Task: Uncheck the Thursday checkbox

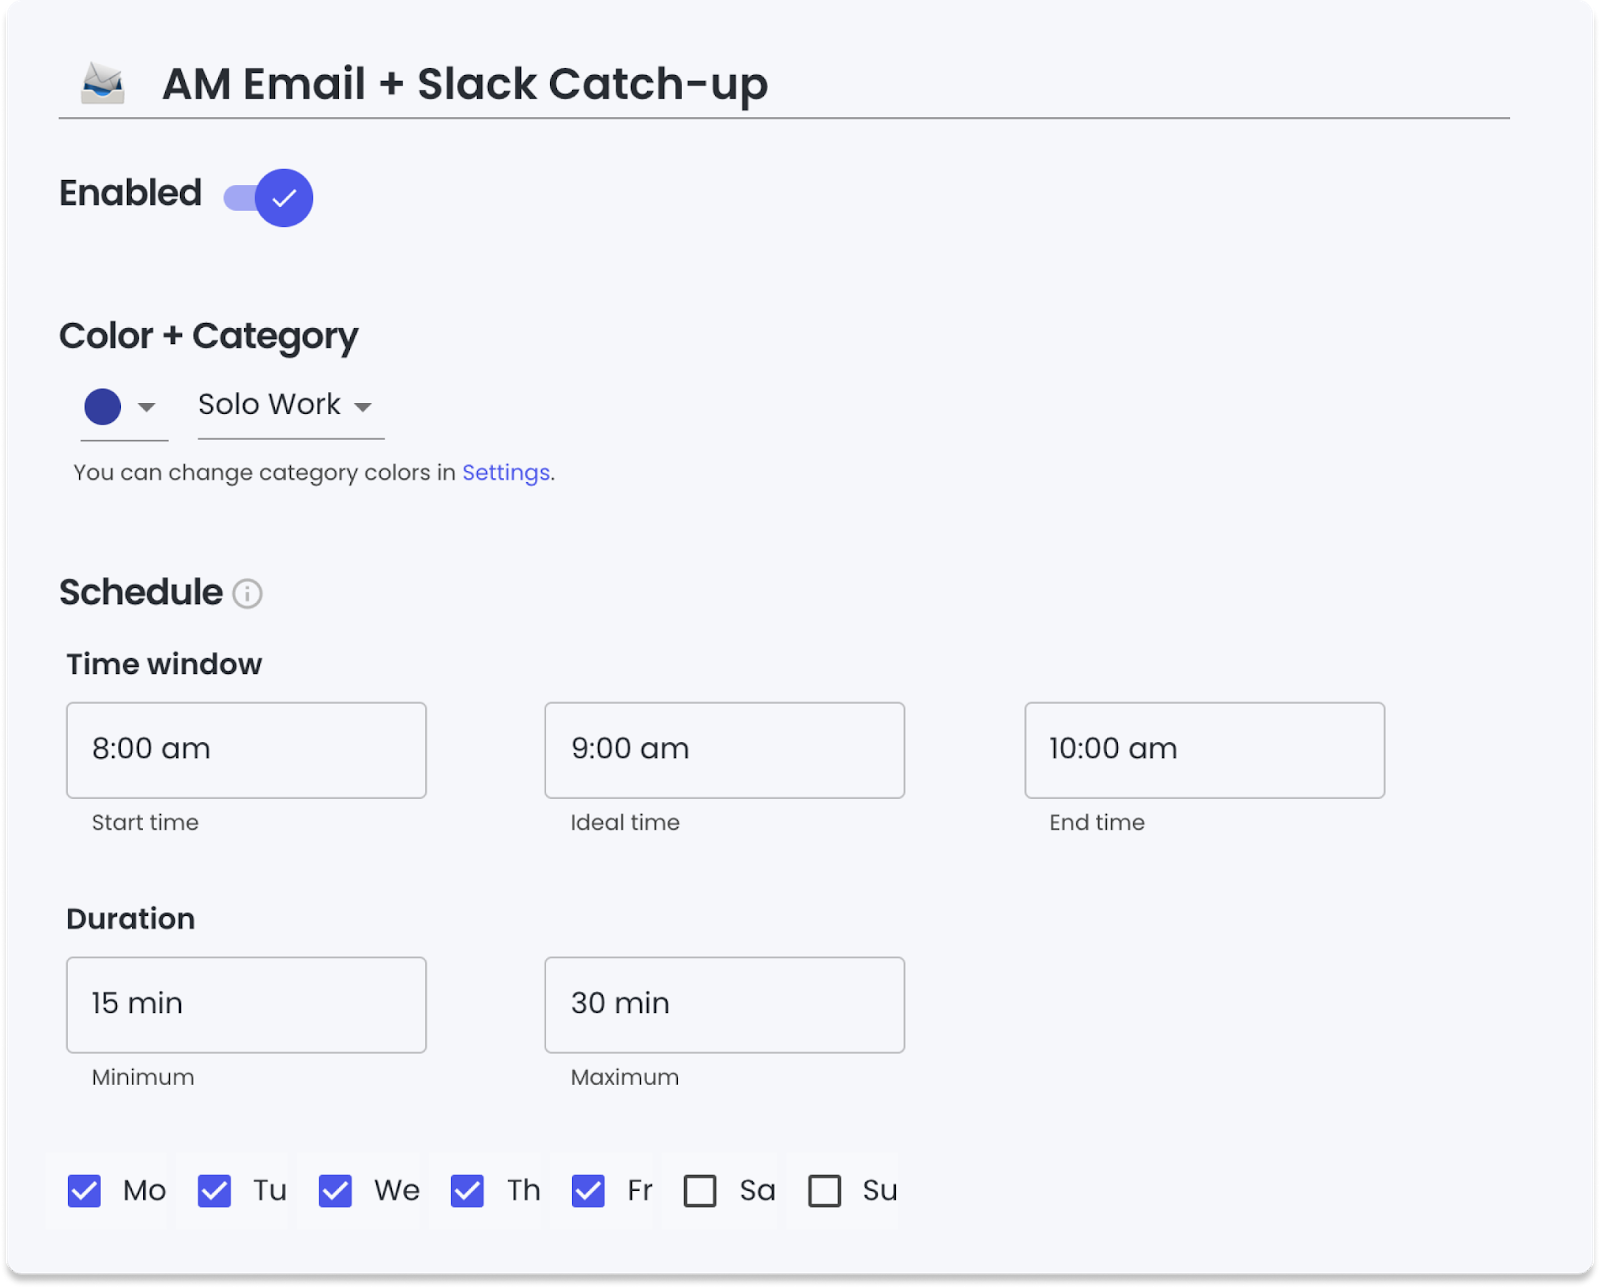Action: click(467, 1191)
